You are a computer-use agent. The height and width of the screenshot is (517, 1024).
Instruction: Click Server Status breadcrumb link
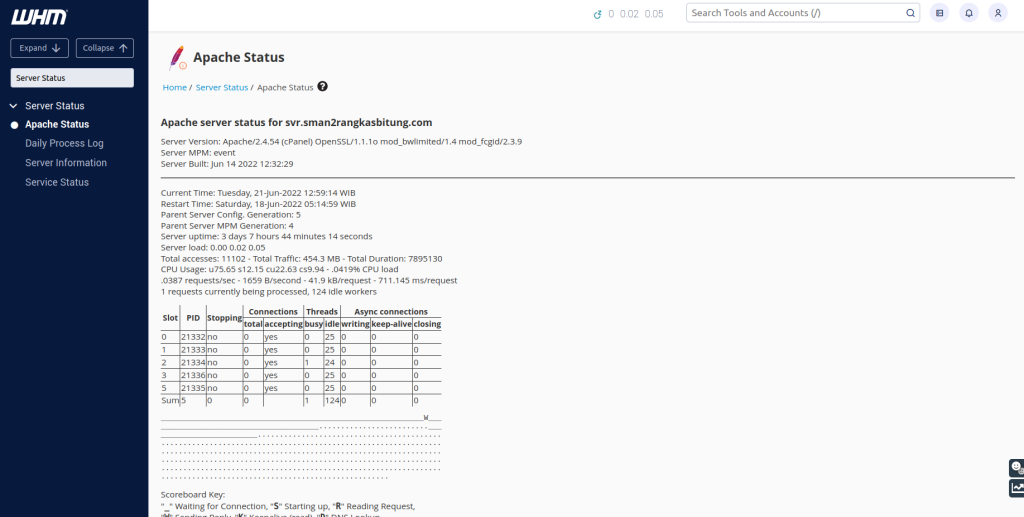[x=221, y=88]
